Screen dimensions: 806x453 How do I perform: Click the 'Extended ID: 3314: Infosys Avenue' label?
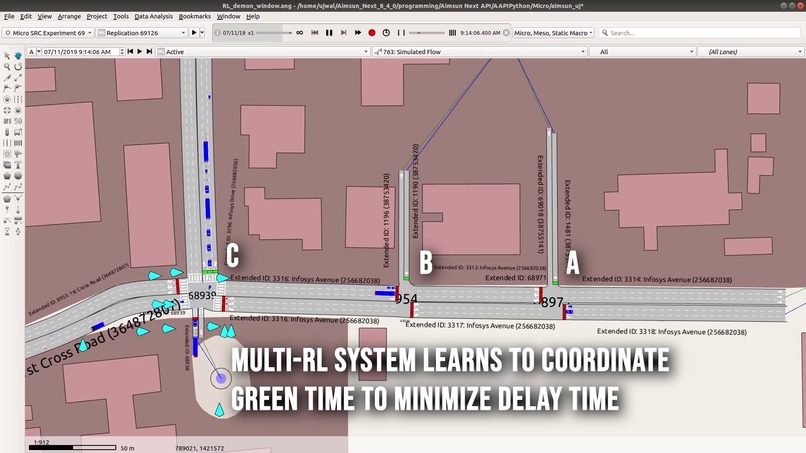pyautogui.click(x=657, y=279)
